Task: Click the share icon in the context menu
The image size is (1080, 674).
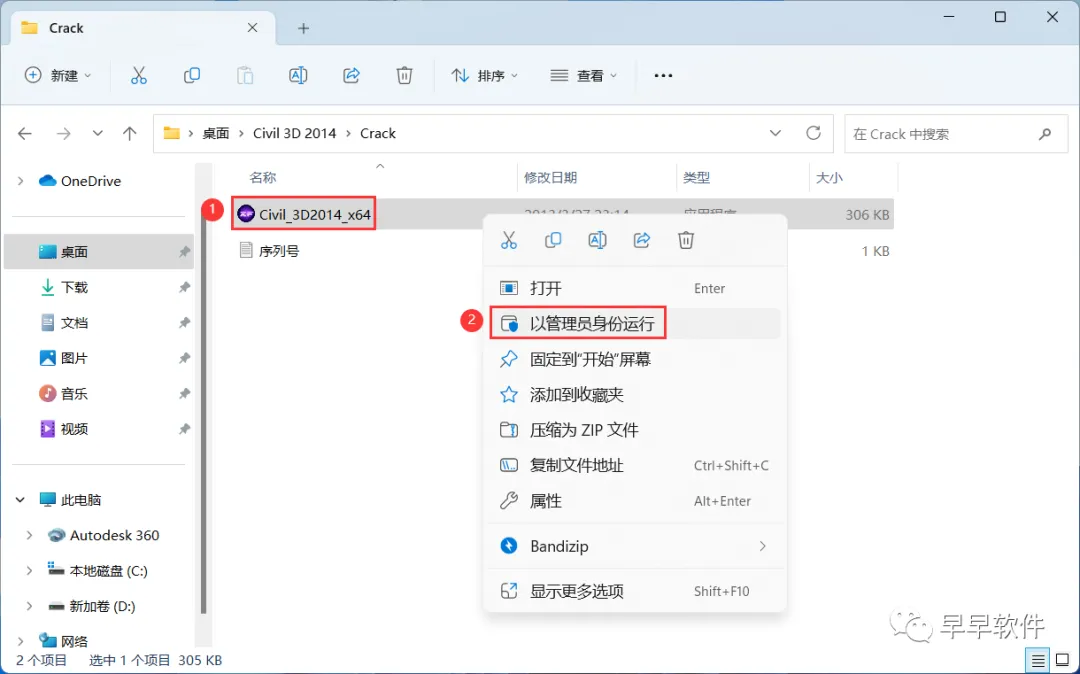Action: click(642, 240)
